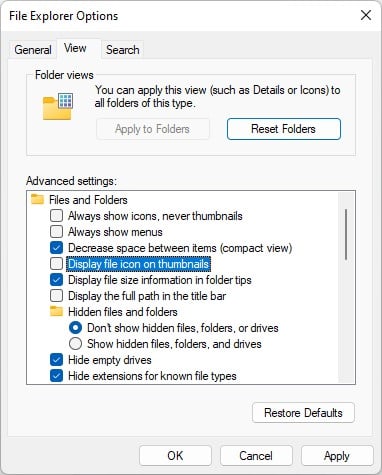This screenshot has height=475, width=382.
Task: Select Show hidden files, folders, and drives
Action: (75, 344)
